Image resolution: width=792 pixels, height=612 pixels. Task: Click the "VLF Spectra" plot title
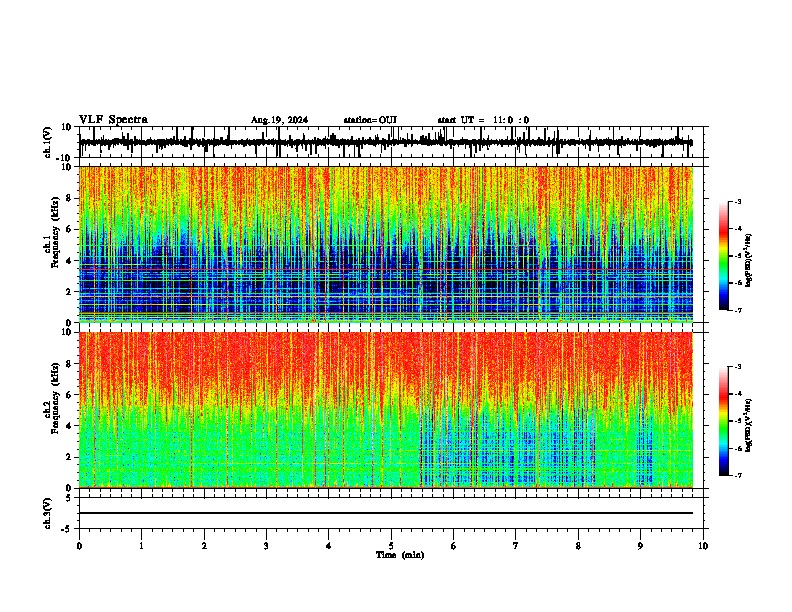coord(113,120)
